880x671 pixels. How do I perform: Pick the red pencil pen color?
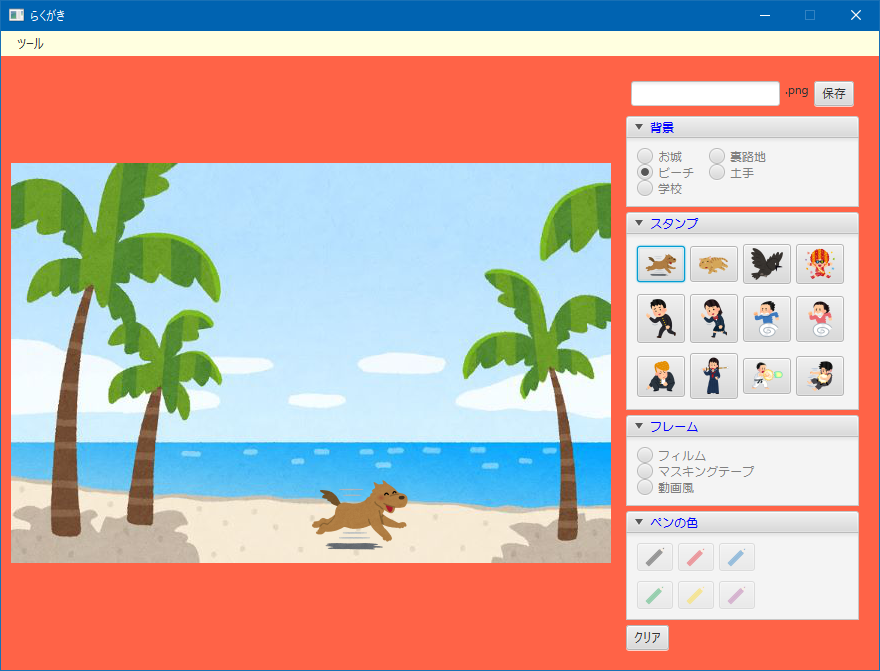pyautogui.click(x=696, y=557)
